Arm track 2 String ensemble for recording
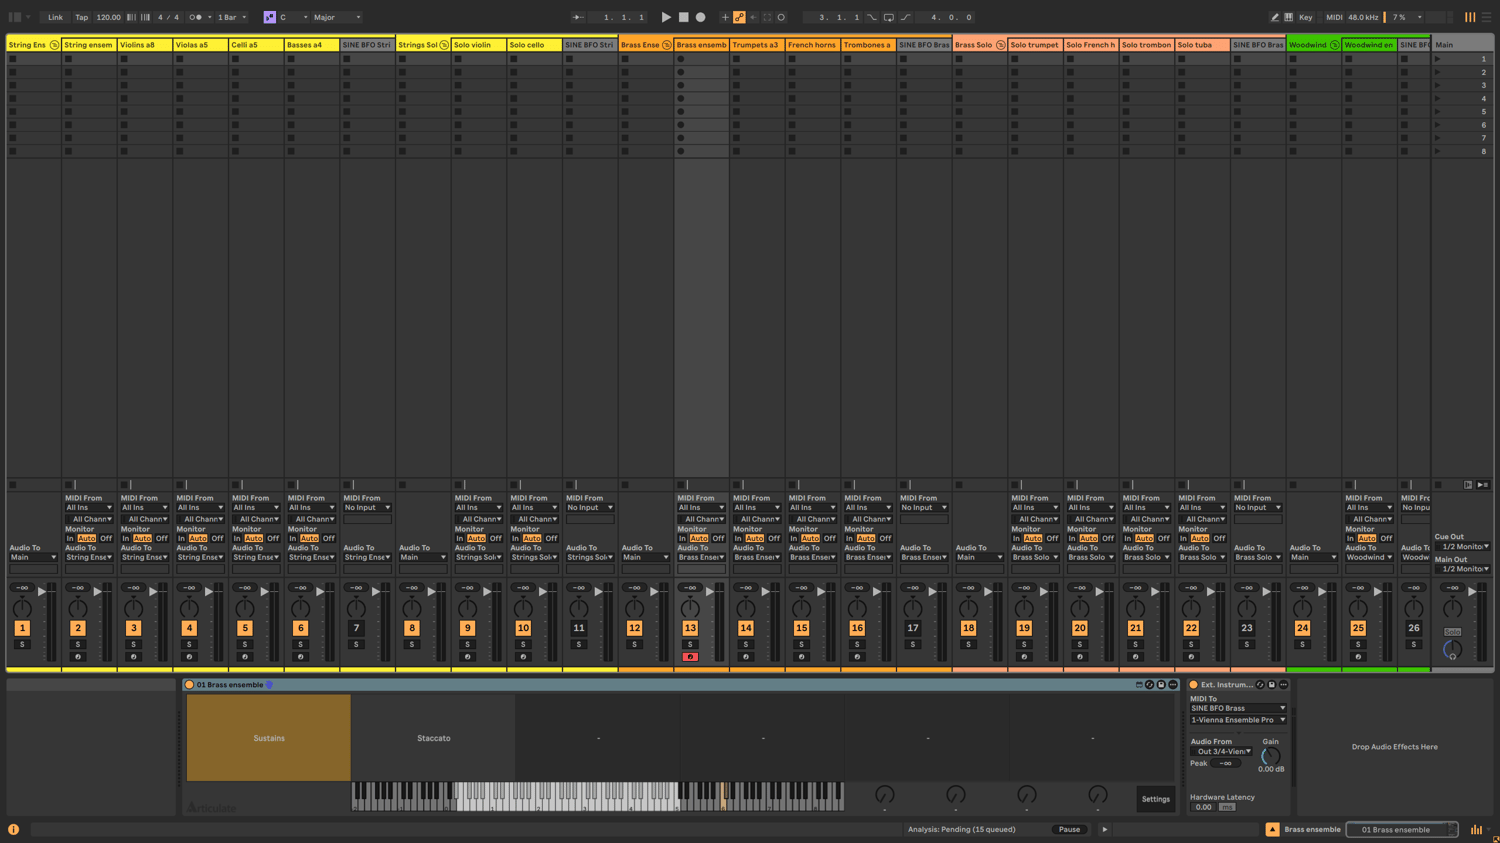 tap(78, 657)
